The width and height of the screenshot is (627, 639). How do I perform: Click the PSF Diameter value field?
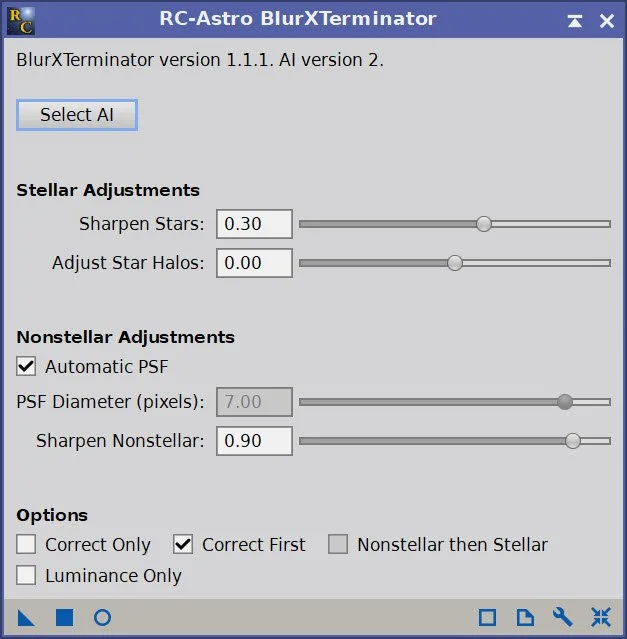(x=254, y=402)
